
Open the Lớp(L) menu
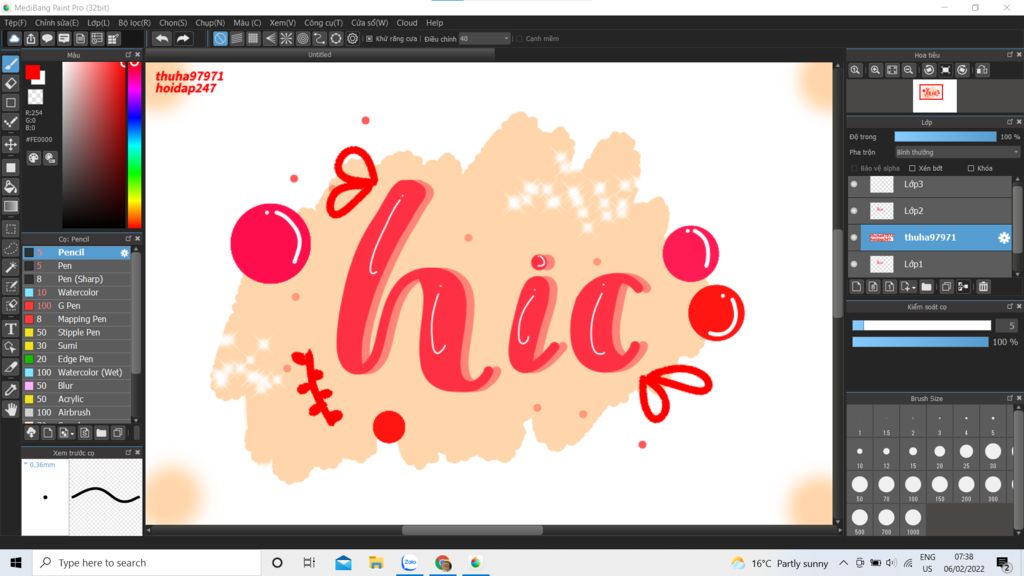[x=99, y=23]
